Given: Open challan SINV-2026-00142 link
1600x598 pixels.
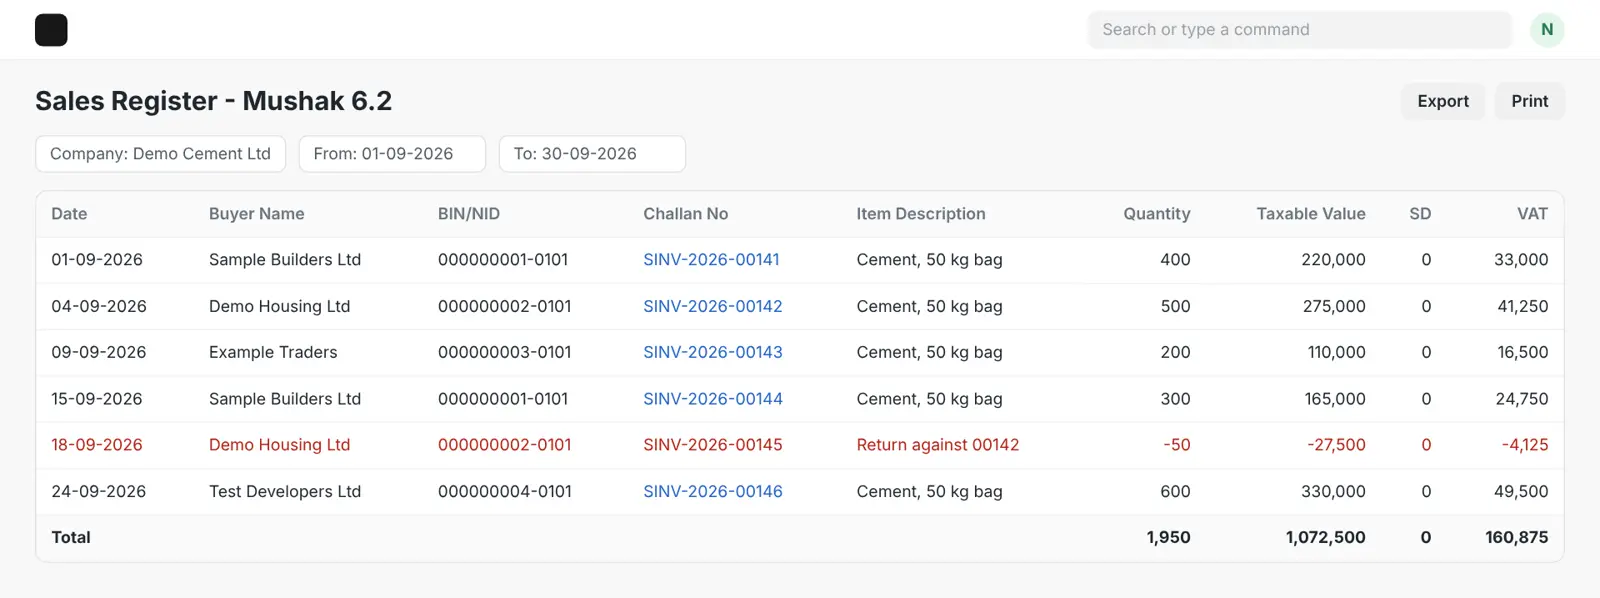Looking at the screenshot, I should tap(713, 306).
